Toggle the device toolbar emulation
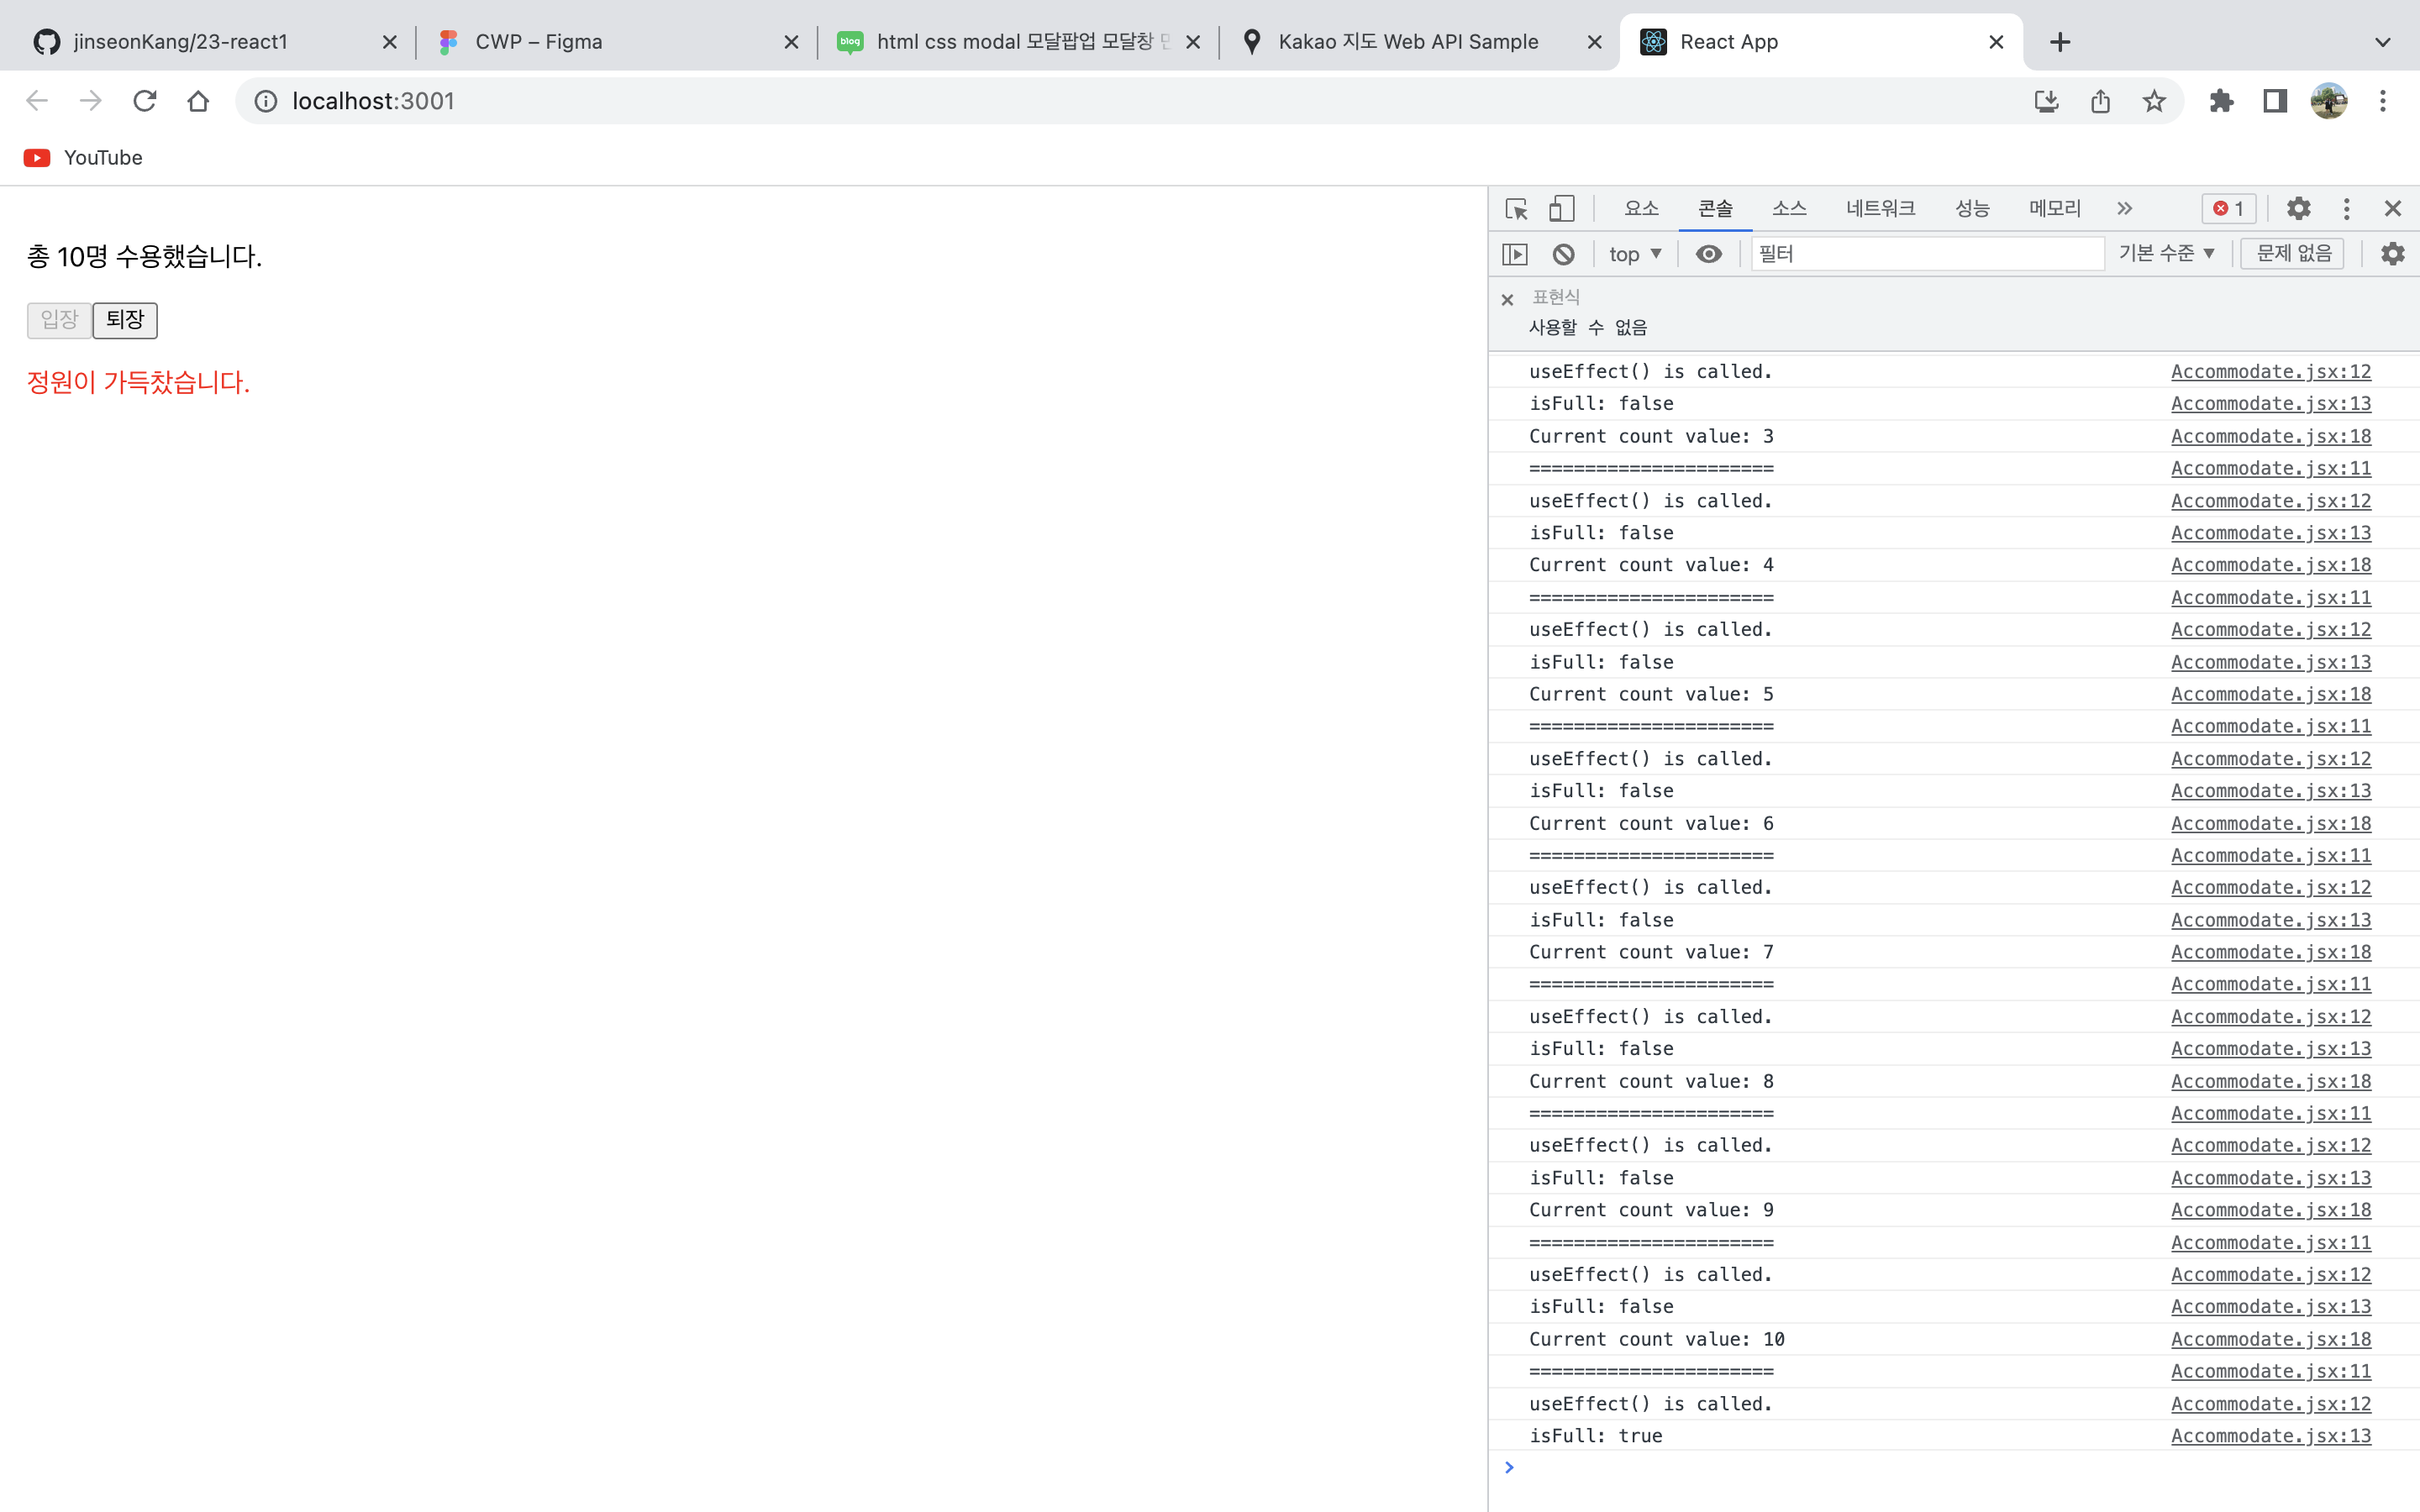This screenshot has height=1512, width=2420. (x=1559, y=208)
